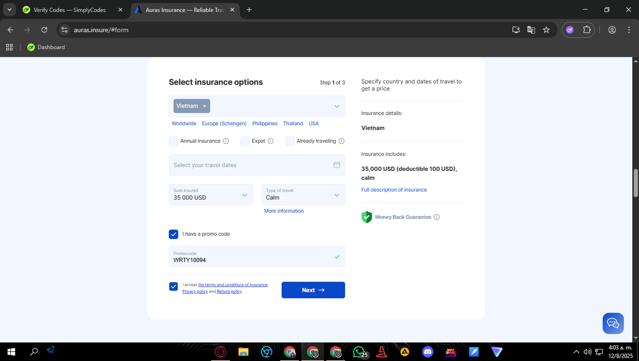639x361 pixels.
Task: Select Worldwide quick destination
Action: (x=184, y=123)
